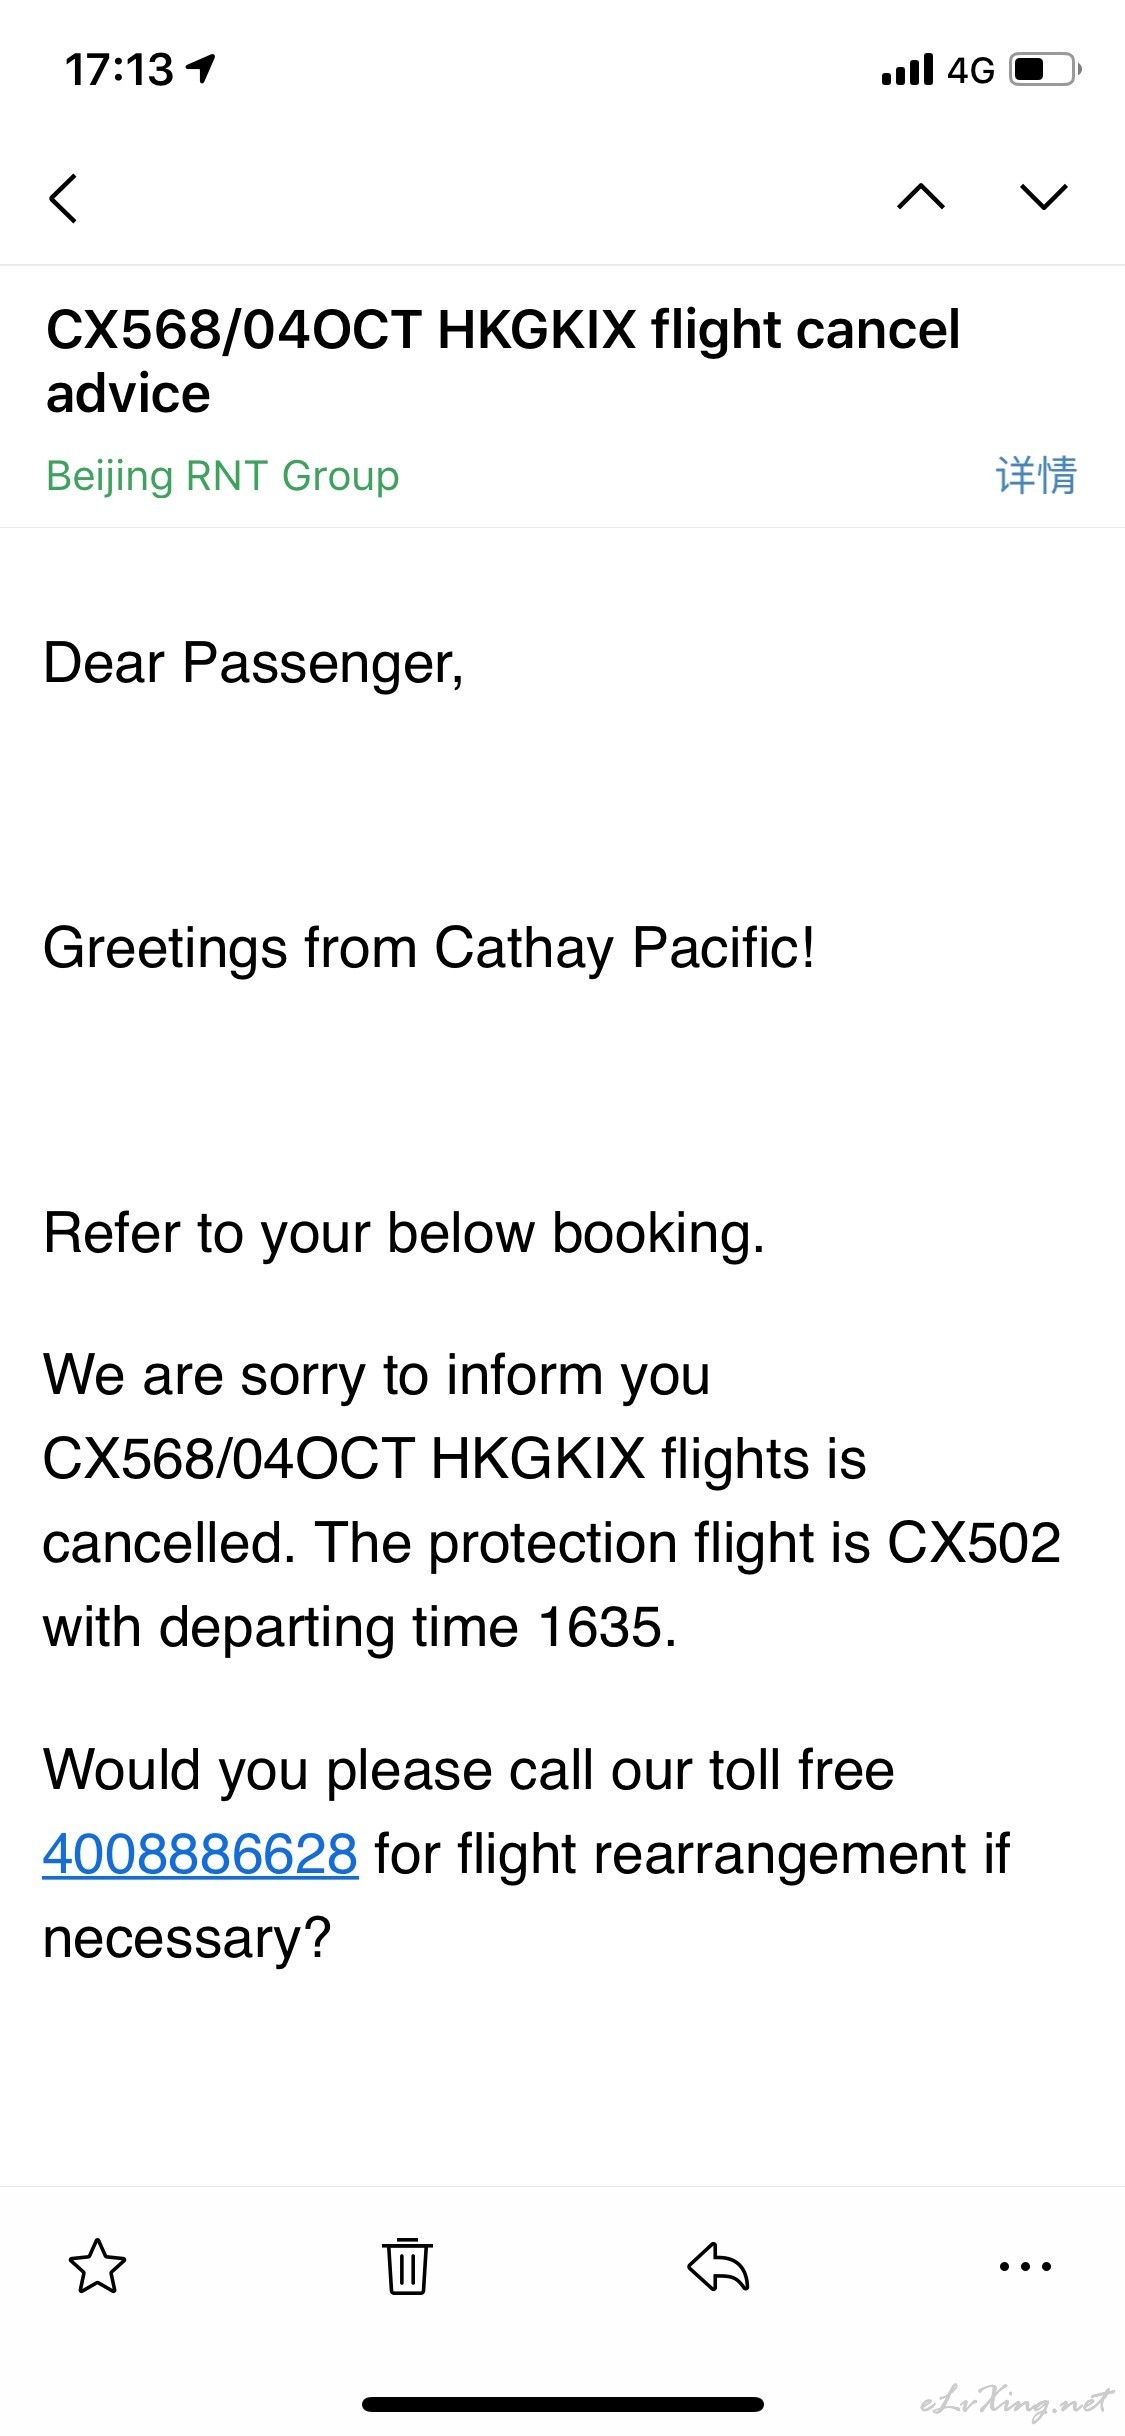Jump to next email with down chevron
1125x2436 pixels.
[1044, 196]
